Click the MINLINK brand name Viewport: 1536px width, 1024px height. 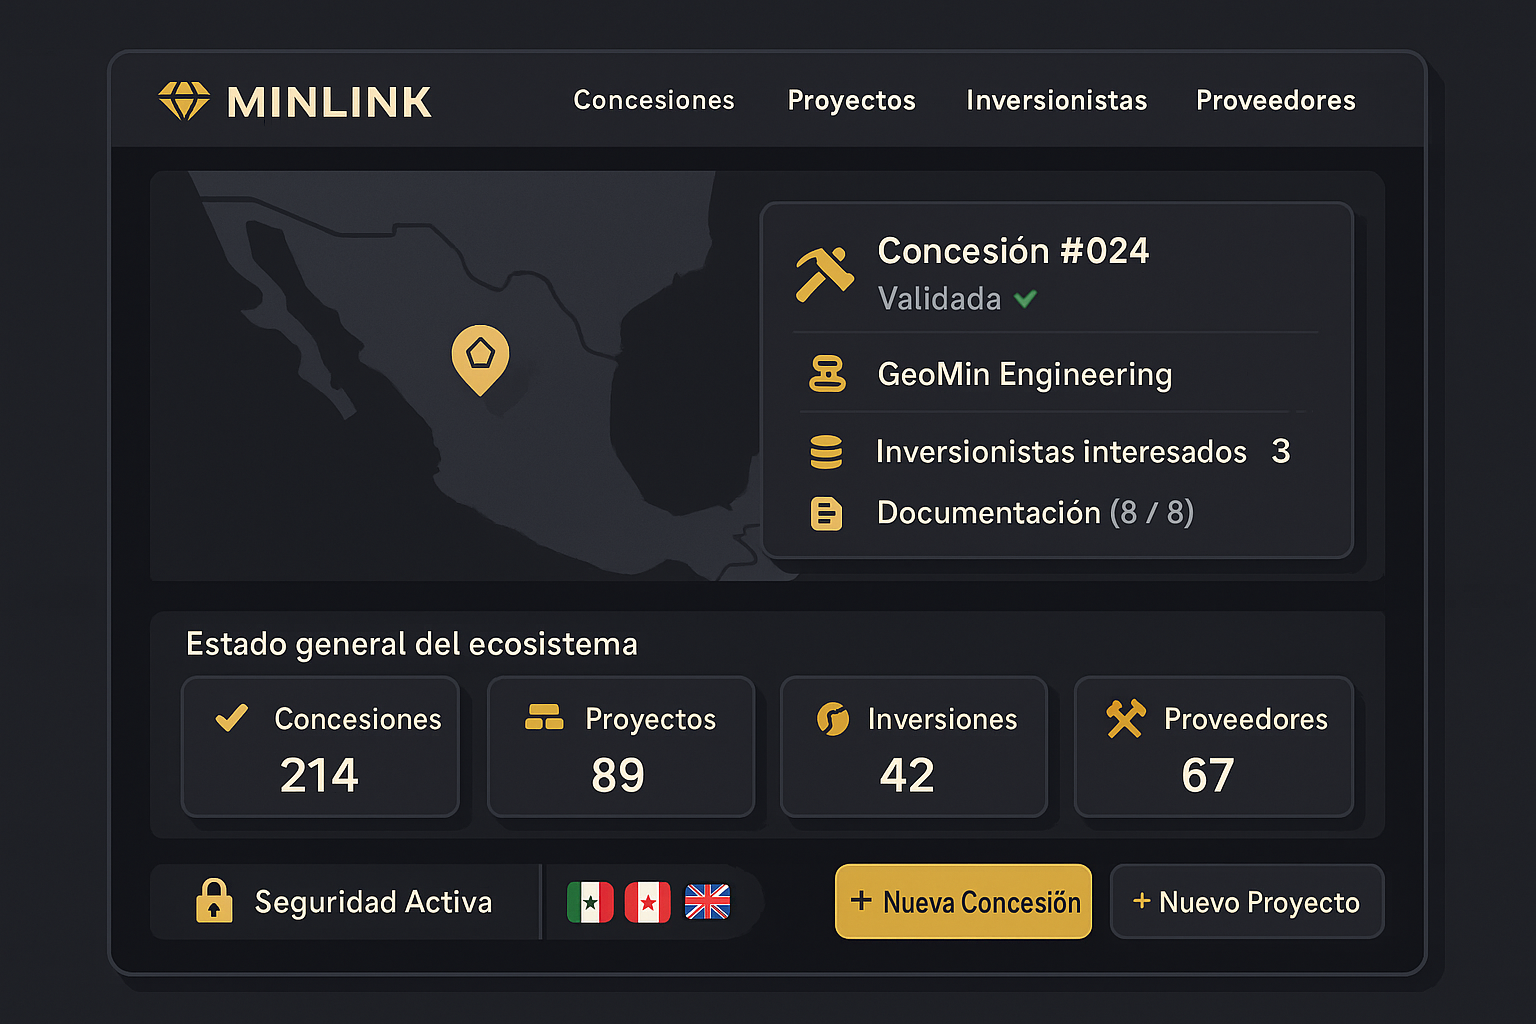coord(329,102)
